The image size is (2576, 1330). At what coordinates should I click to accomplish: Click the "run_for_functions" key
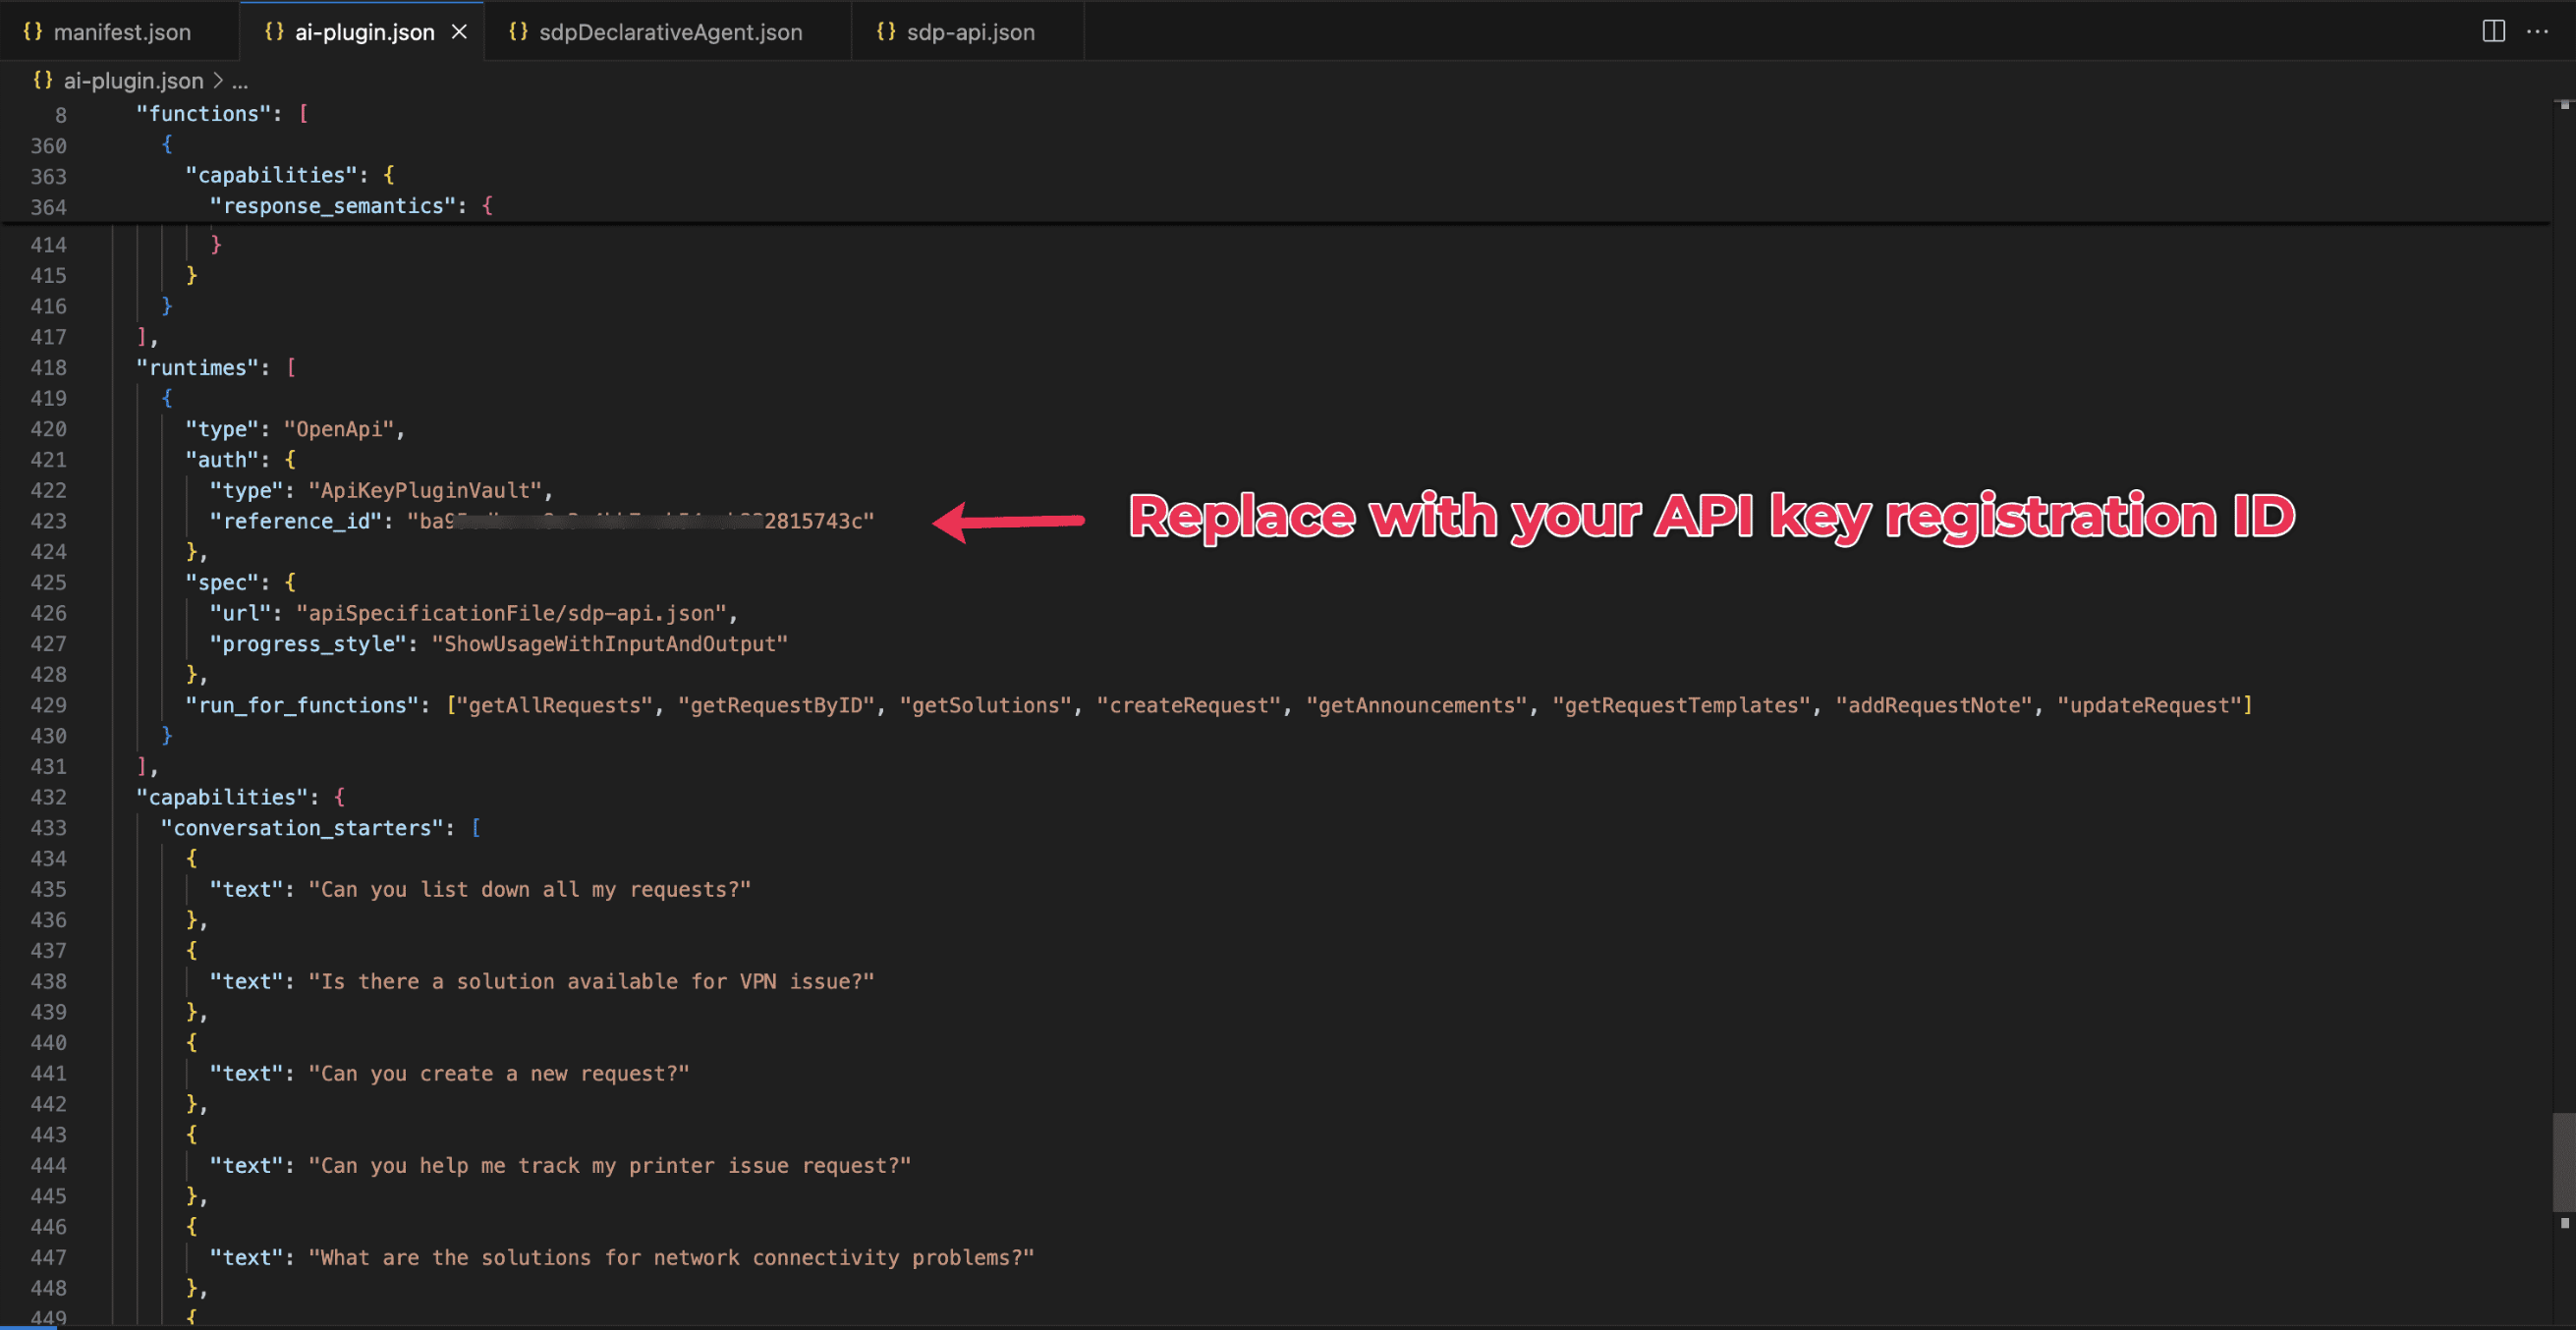302,705
